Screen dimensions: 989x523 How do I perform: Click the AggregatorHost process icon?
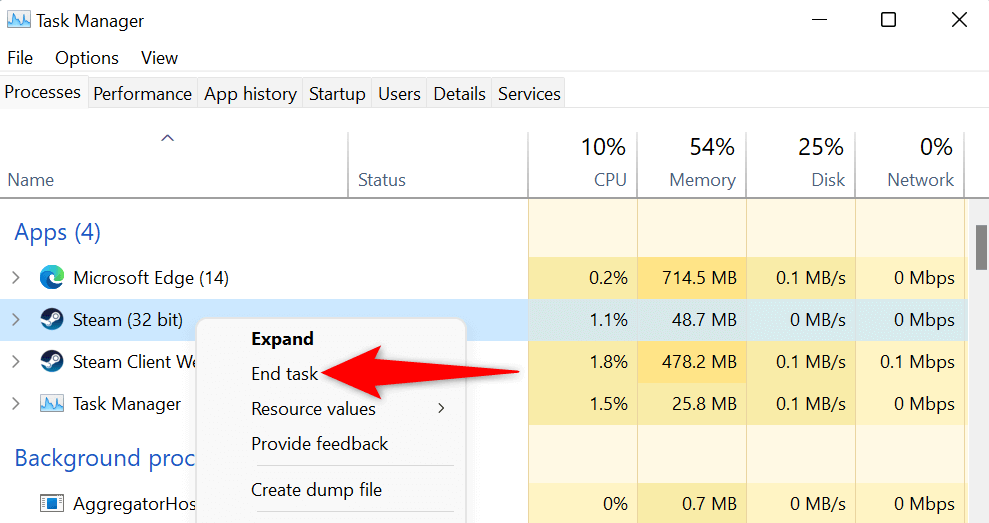pos(52,503)
